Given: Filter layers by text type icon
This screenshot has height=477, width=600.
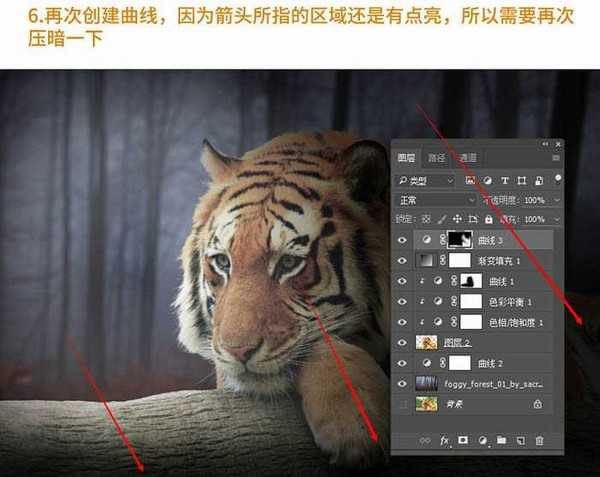Looking at the screenshot, I should [506, 181].
